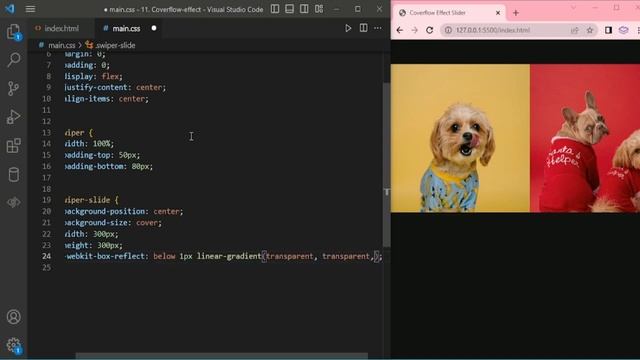Open the Explorer view in activity bar
The image size is (640, 360).
[13, 31]
